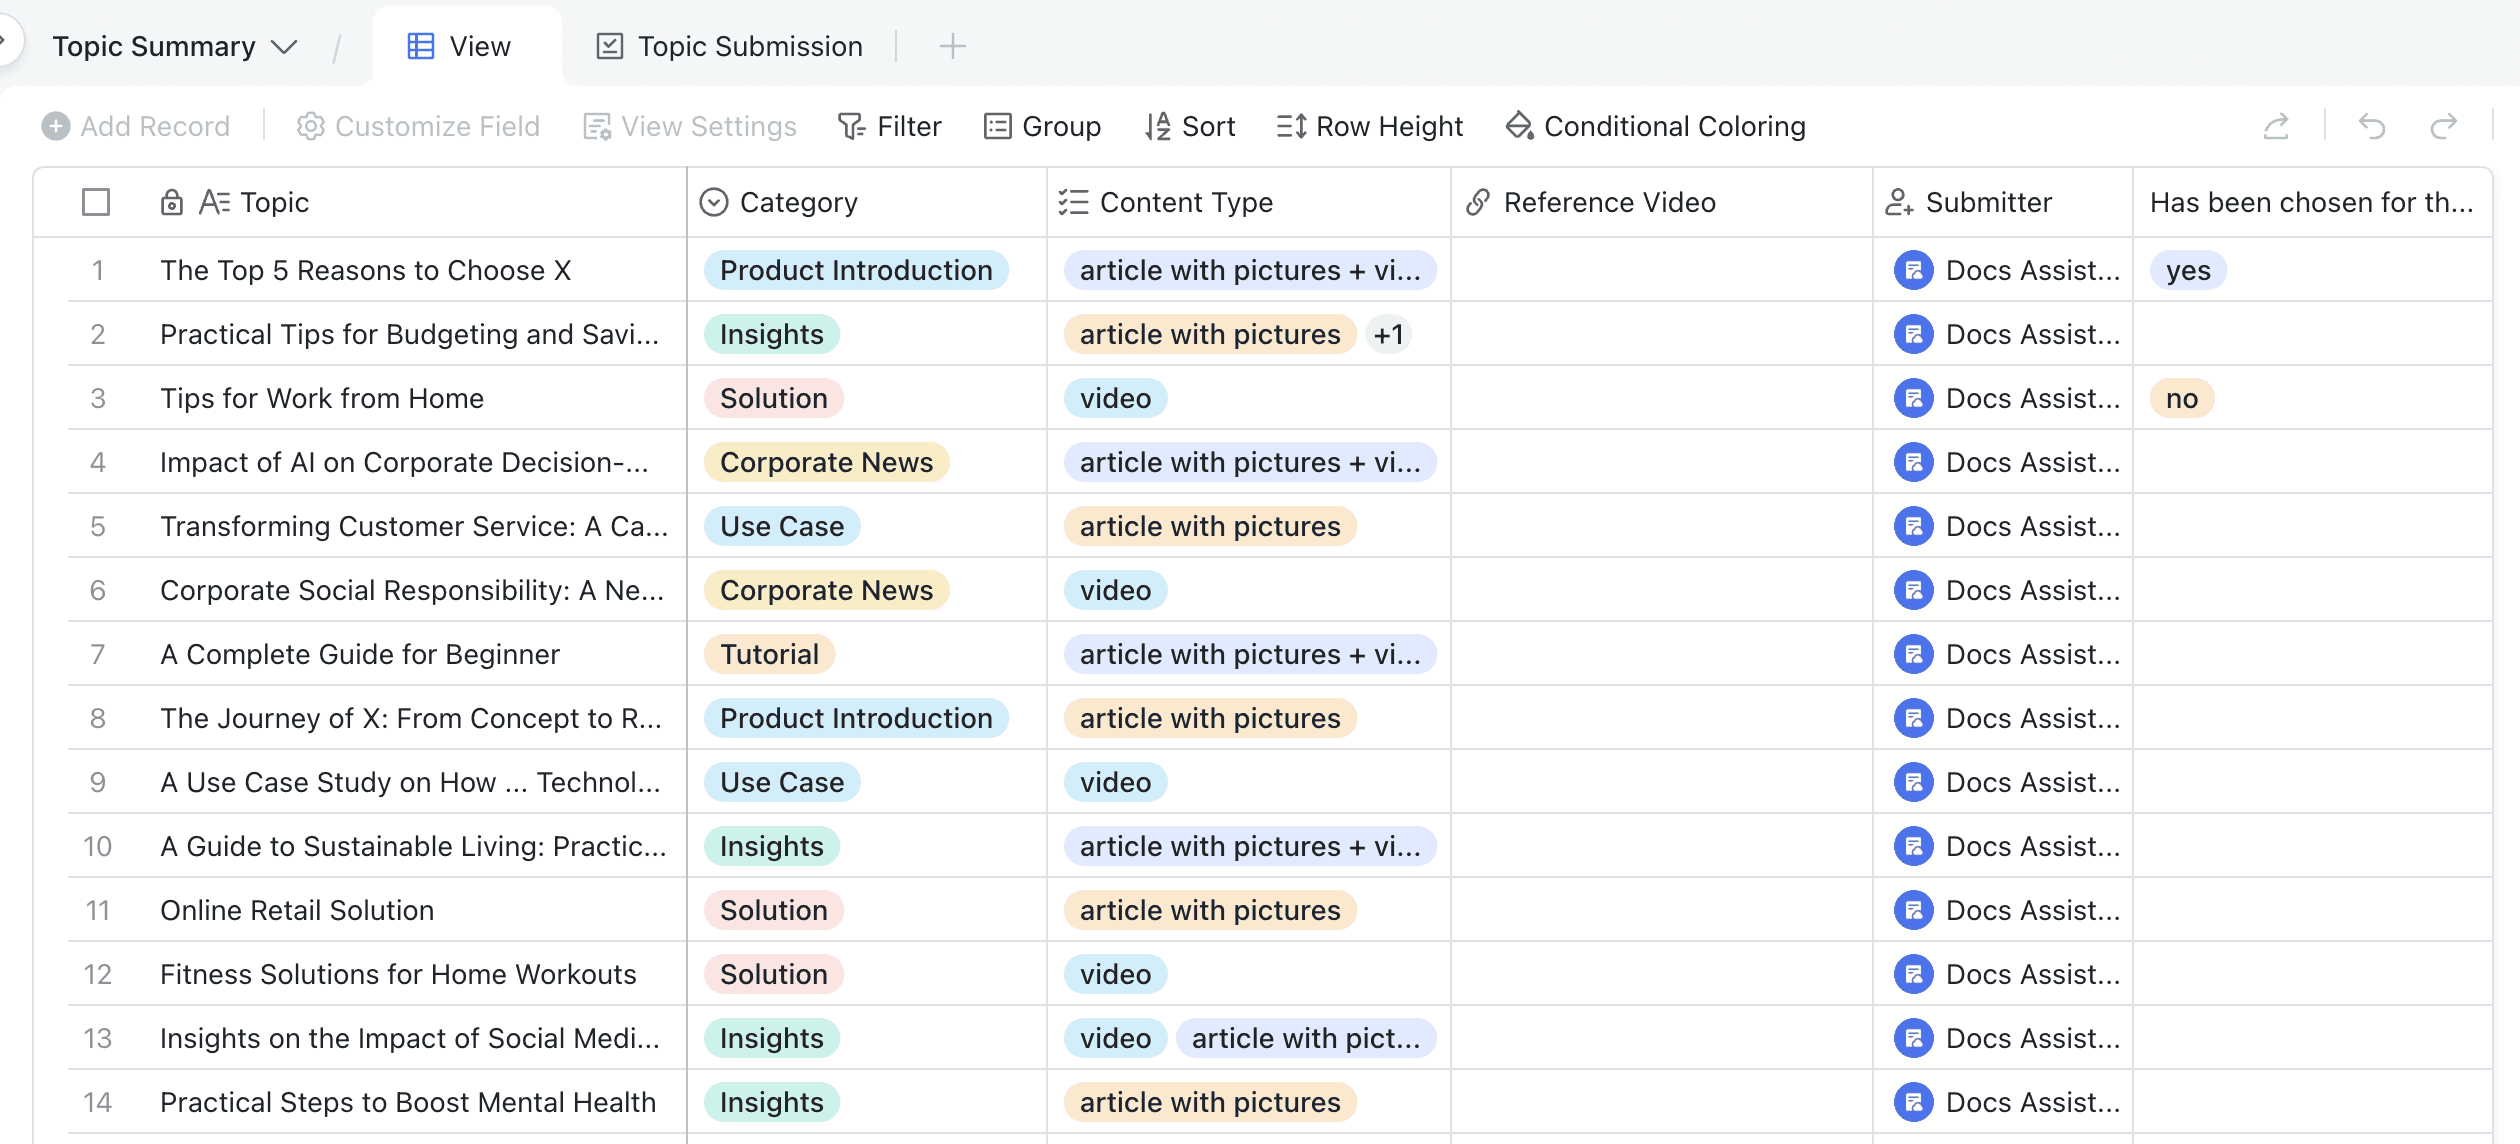Open Category column header menu
2520x1144 pixels.
(x=798, y=202)
